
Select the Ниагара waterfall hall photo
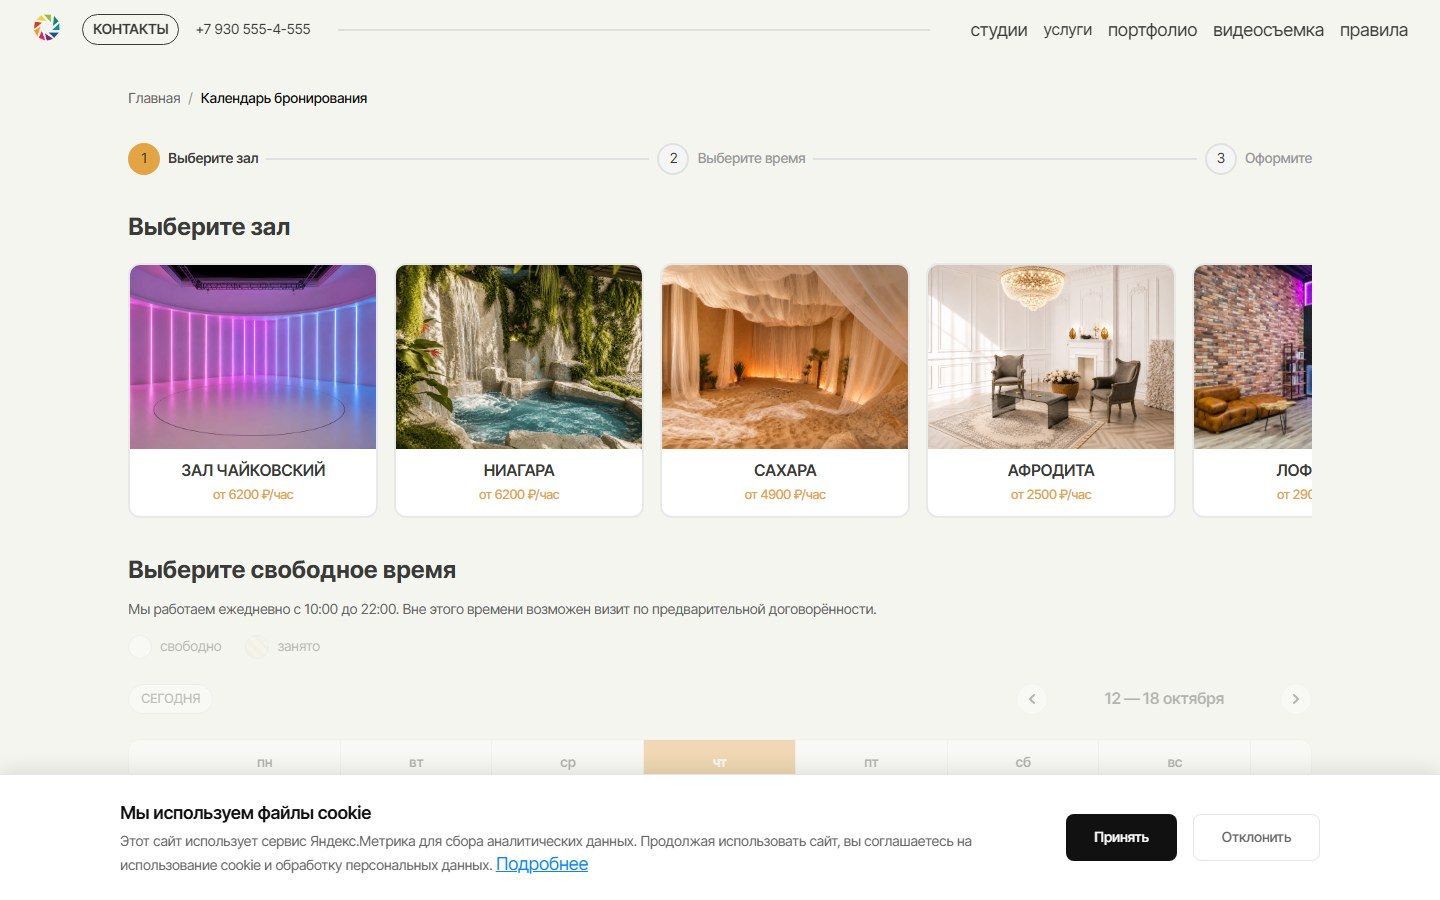click(519, 357)
